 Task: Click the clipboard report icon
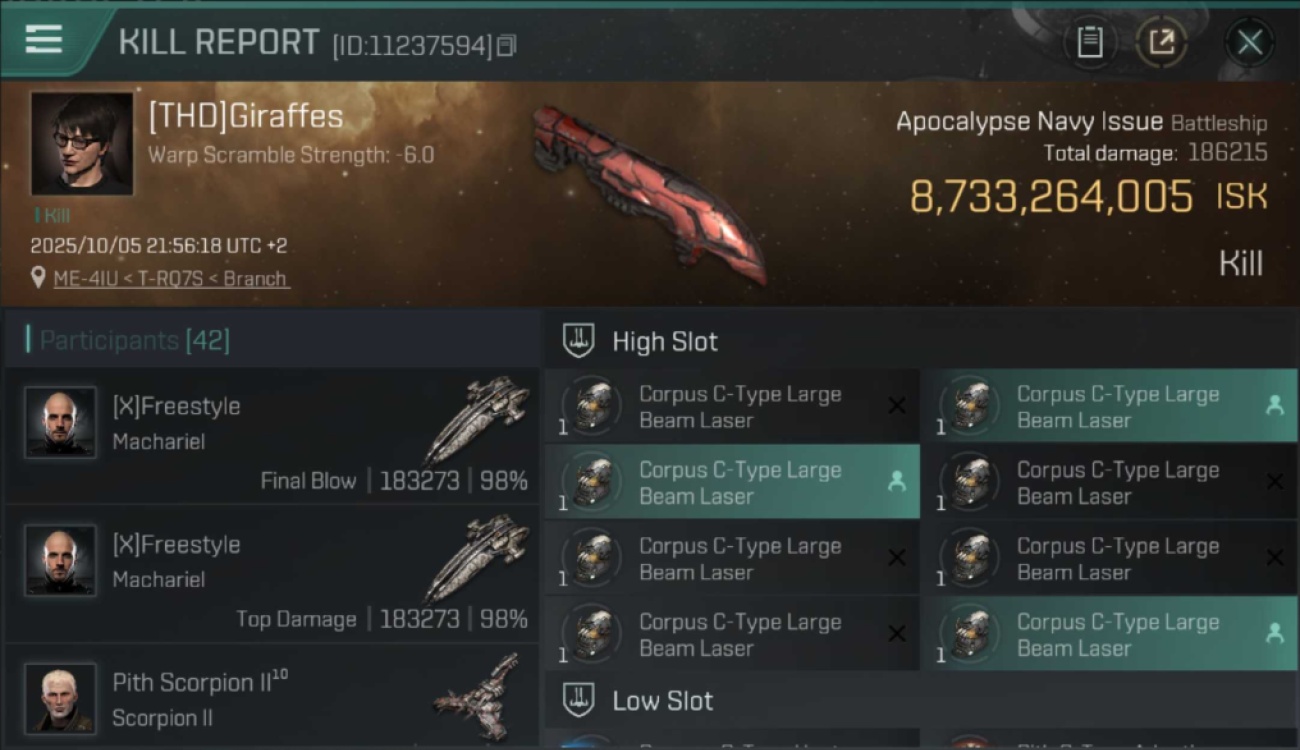[x=1090, y=42]
